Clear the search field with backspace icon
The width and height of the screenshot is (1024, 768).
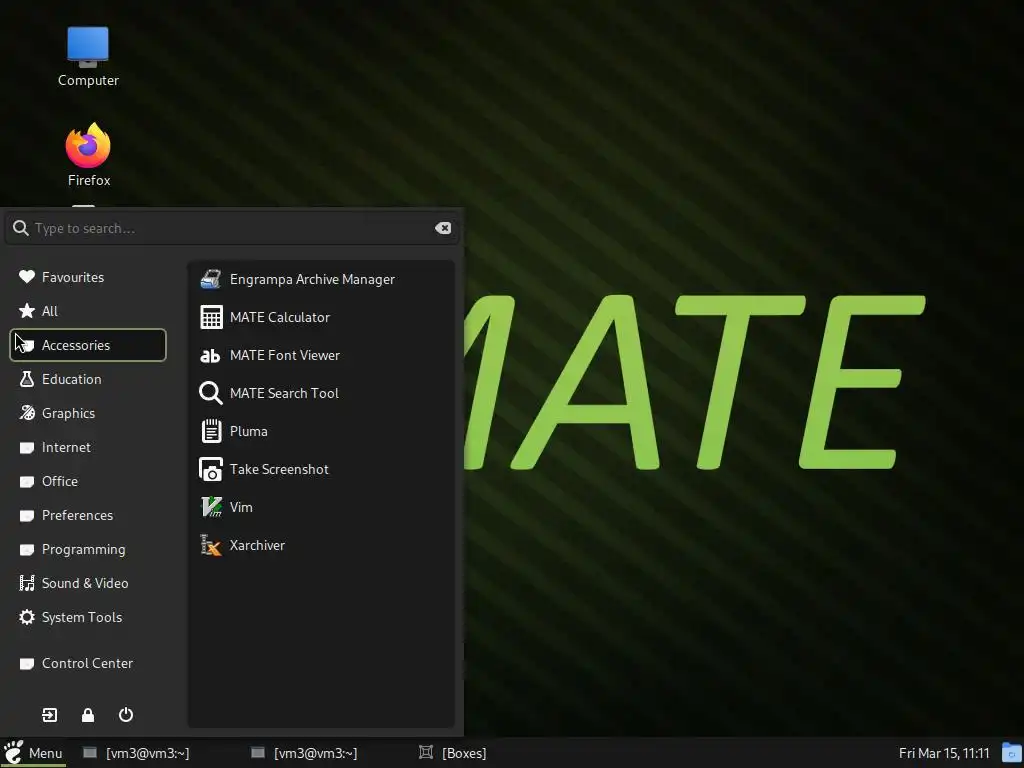(443, 228)
